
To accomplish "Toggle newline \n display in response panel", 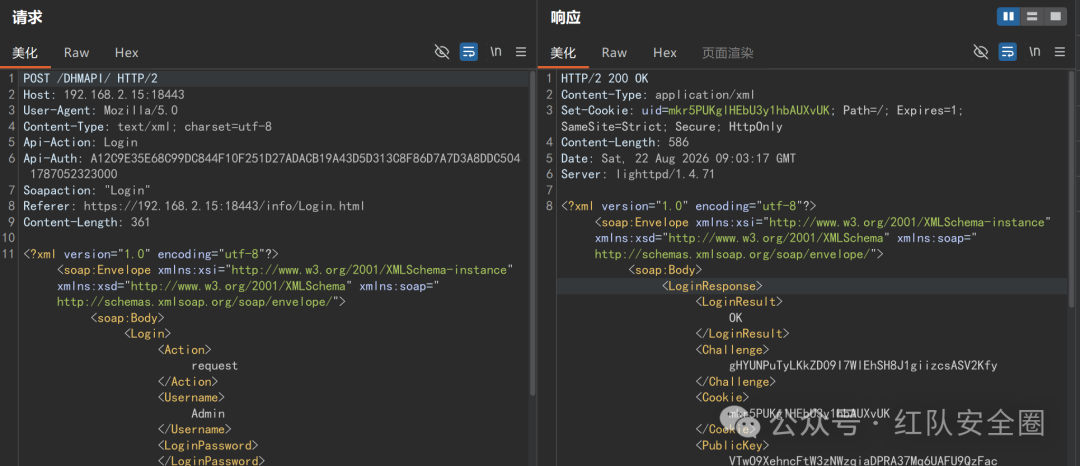I will (1035, 52).
